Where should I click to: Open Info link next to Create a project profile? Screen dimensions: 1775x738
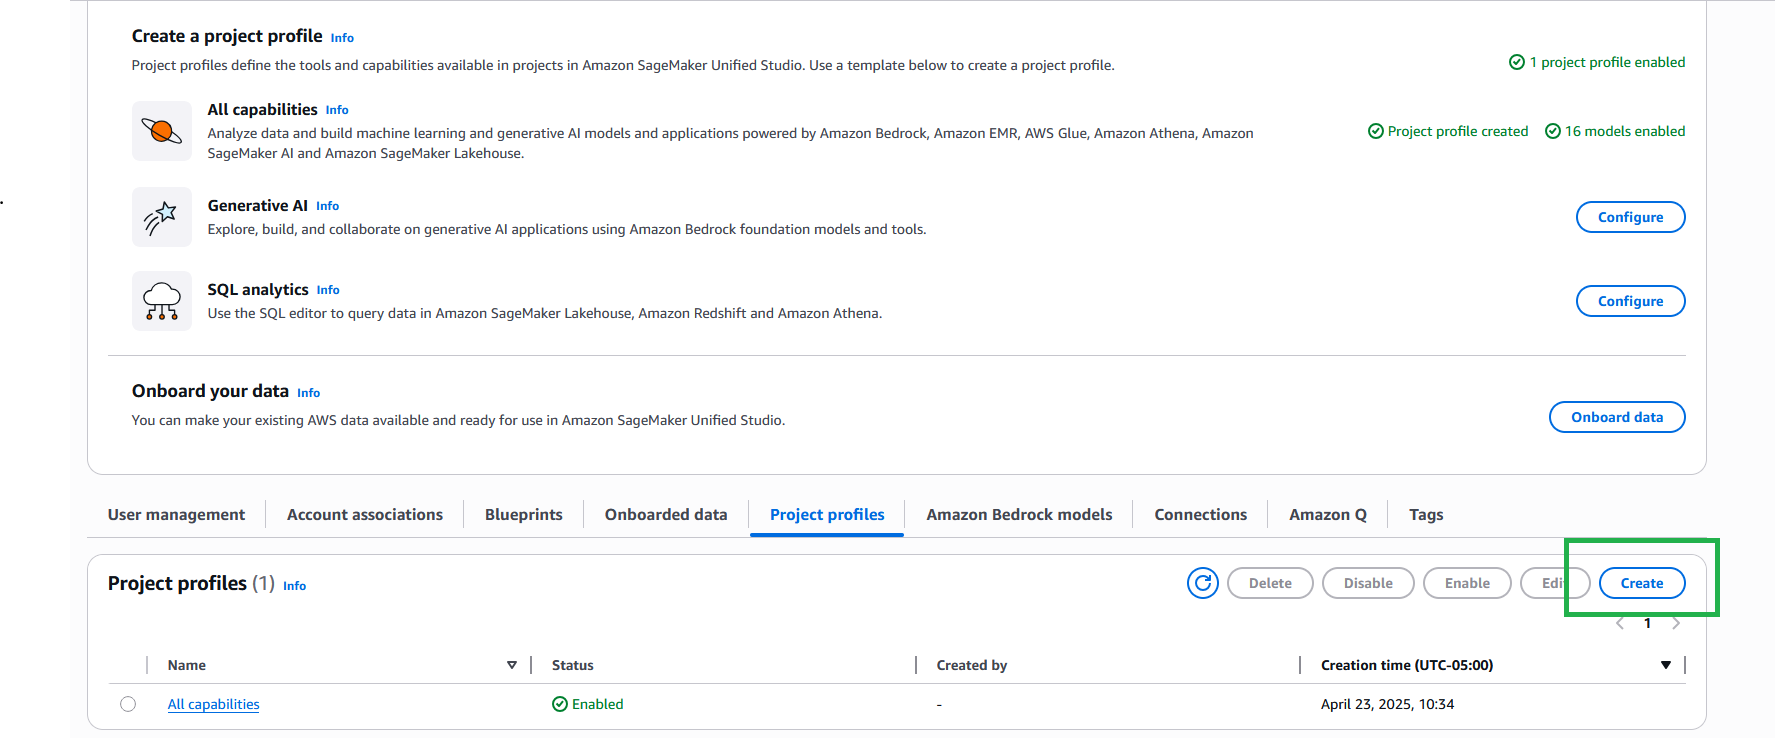pos(342,38)
